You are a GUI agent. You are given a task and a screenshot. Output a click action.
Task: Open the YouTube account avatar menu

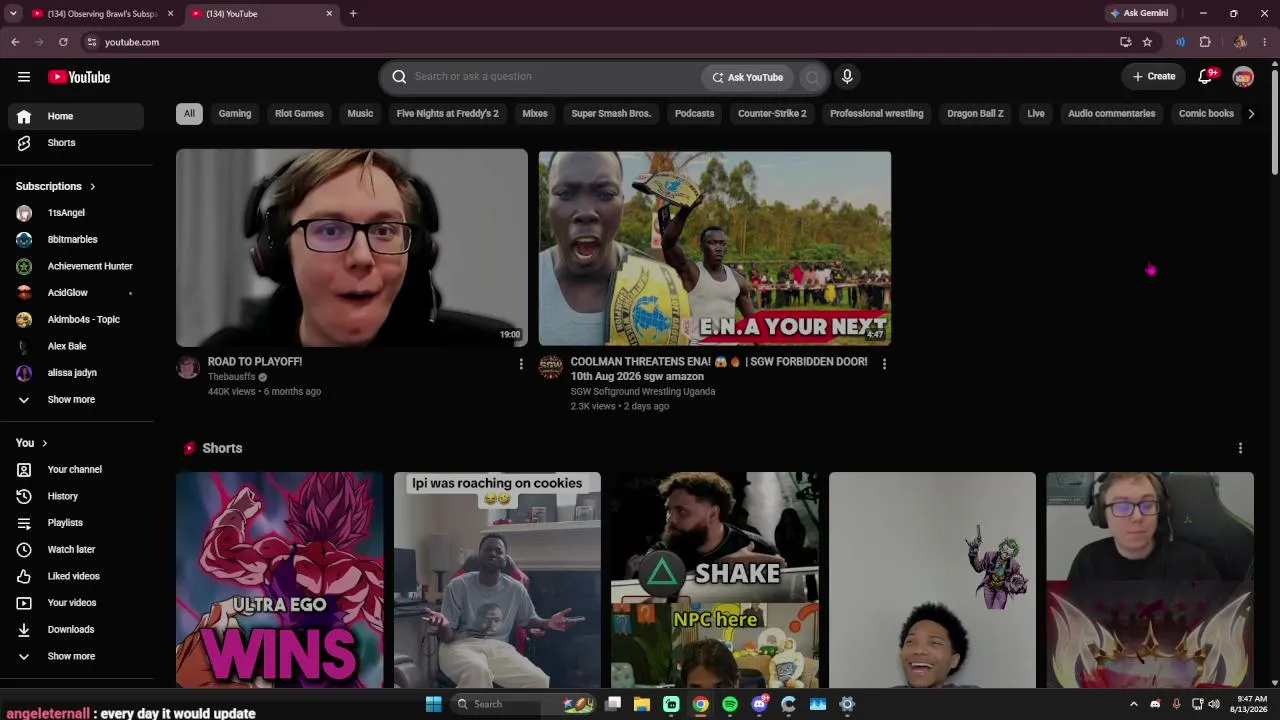tap(1243, 77)
